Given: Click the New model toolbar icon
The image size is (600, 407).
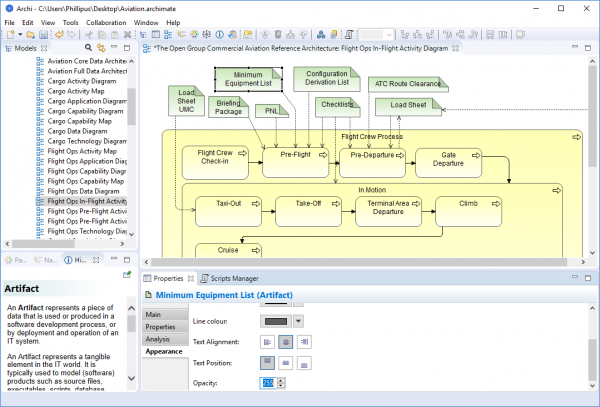Looking at the screenshot, I should tap(10, 35).
